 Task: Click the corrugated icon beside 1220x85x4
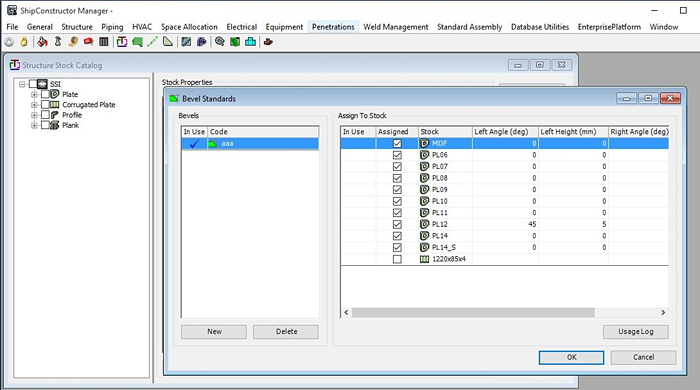pos(425,259)
